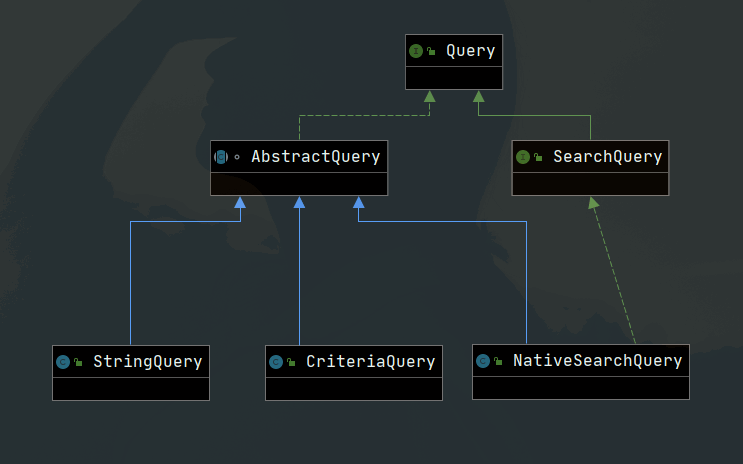This screenshot has height=464, width=743.
Task: Click the members compartment of CriteriaQuery node
Action: pyautogui.click(x=354, y=389)
